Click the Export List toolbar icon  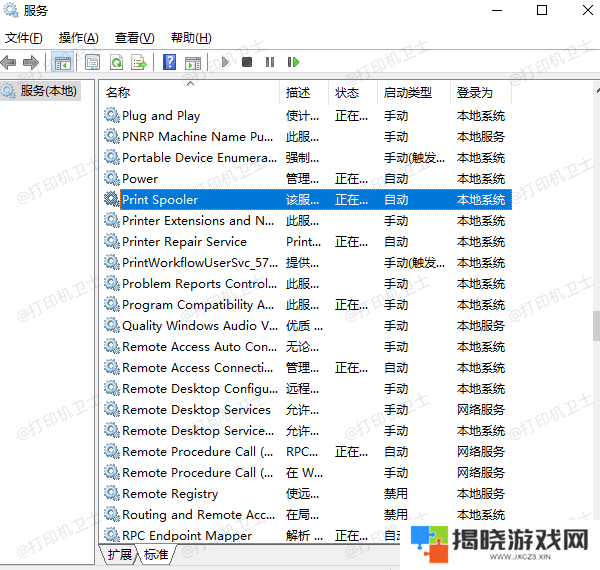coord(139,62)
